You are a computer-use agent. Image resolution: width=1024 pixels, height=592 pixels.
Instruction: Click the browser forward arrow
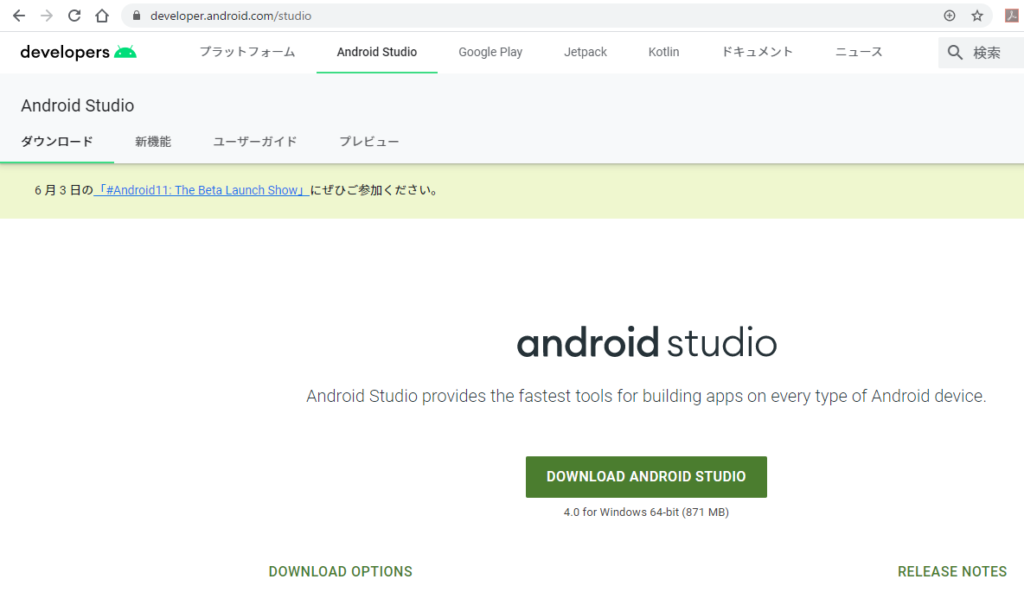[46, 16]
